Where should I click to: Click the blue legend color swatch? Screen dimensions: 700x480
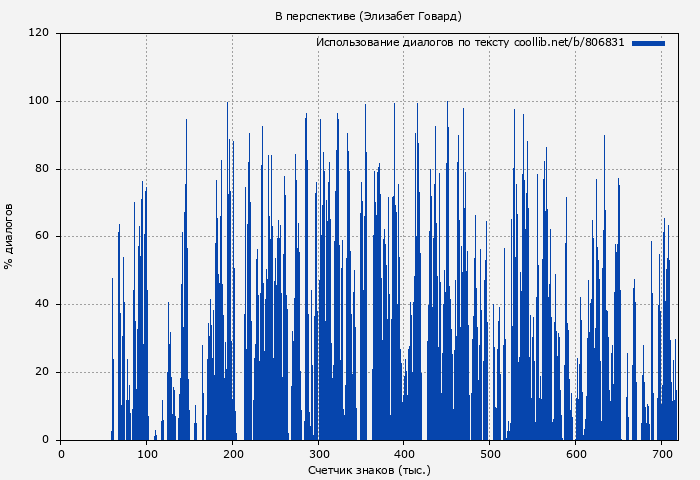coord(648,43)
